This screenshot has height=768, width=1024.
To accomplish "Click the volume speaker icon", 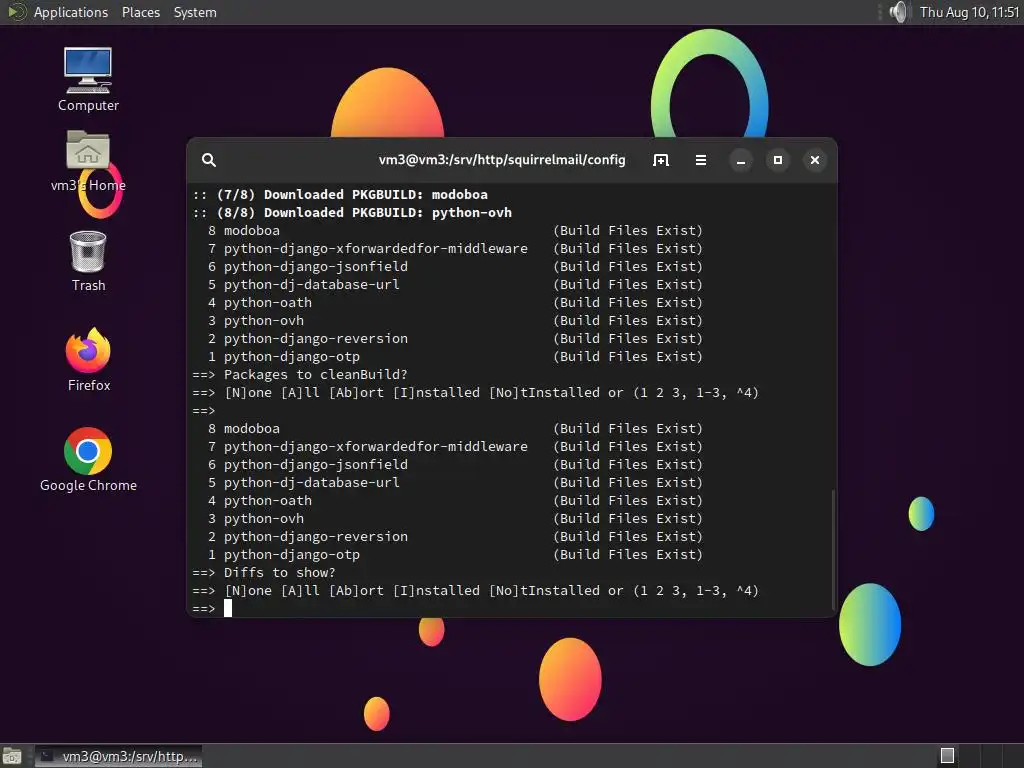I will coord(899,12).
